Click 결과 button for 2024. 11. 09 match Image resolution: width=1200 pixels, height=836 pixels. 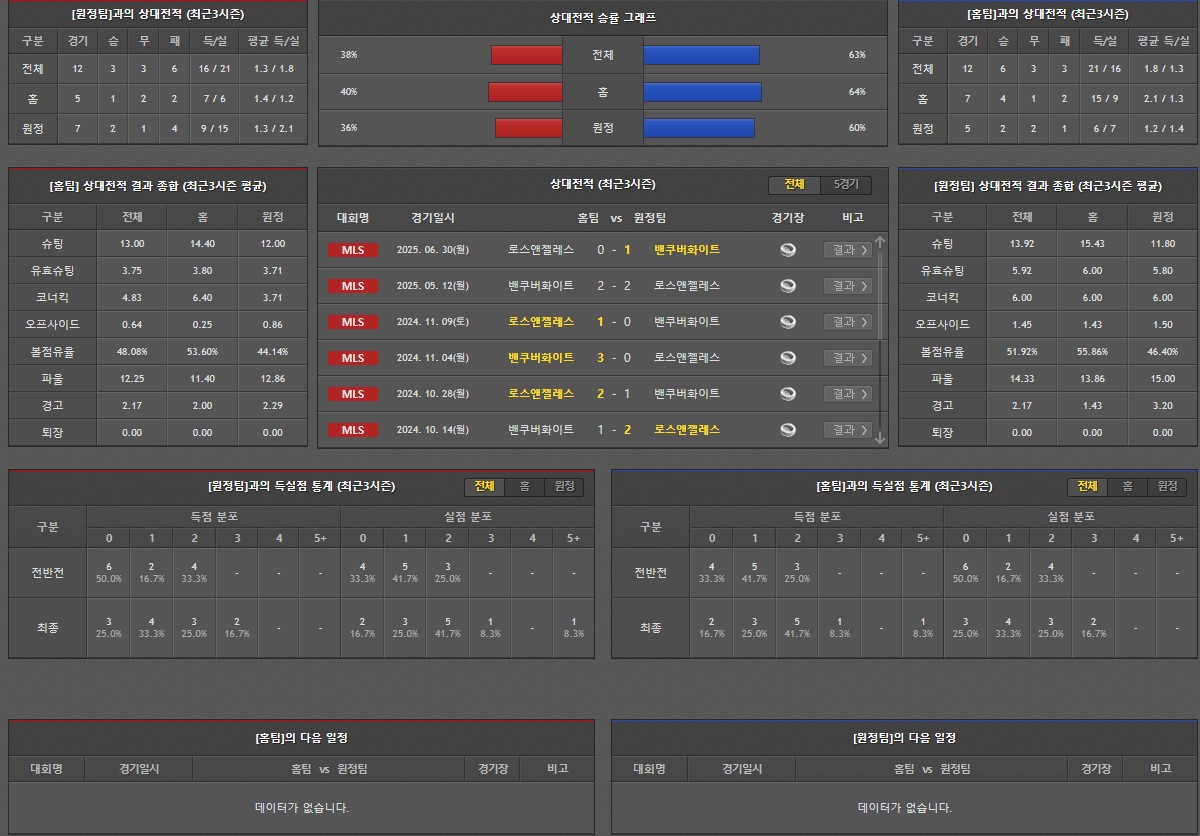click(847, 322)
